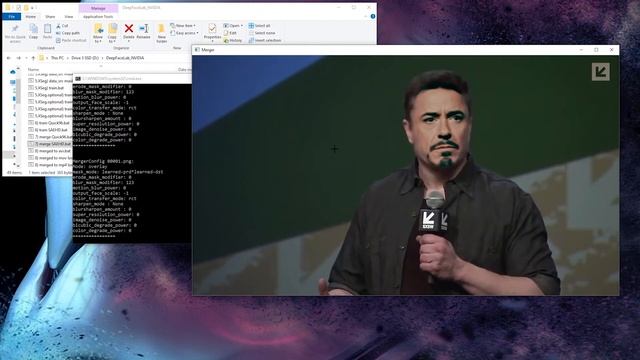Open the Open dropdown in ribbon
Screen dimensions: 640x360
pos(233,26)
